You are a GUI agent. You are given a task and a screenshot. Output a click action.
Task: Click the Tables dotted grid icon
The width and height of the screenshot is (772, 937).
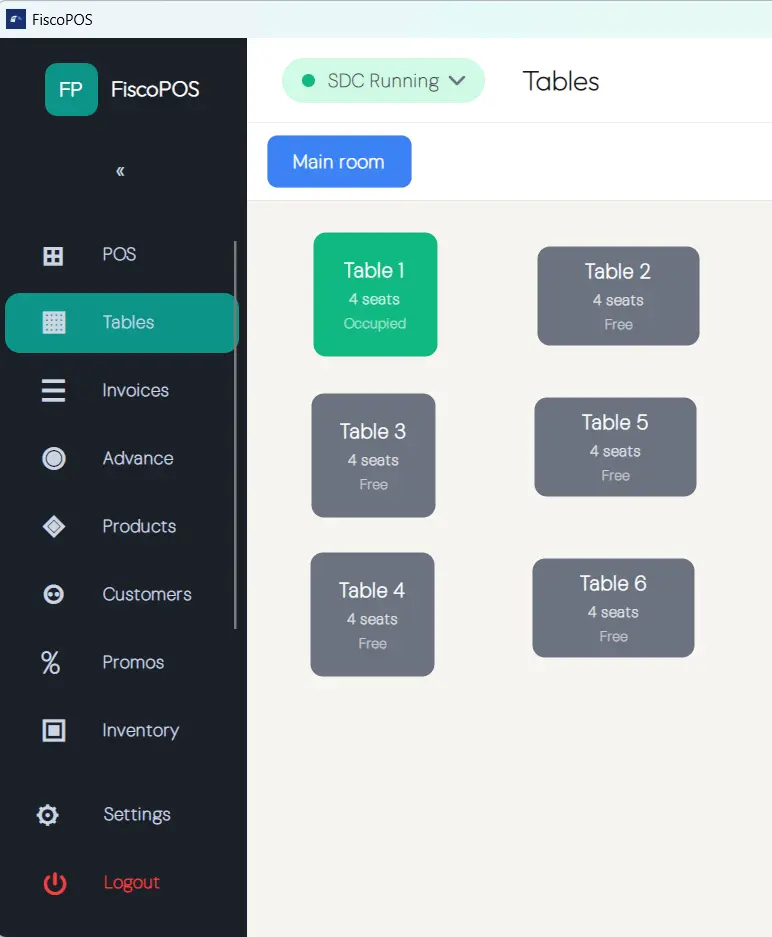[54, 323]
